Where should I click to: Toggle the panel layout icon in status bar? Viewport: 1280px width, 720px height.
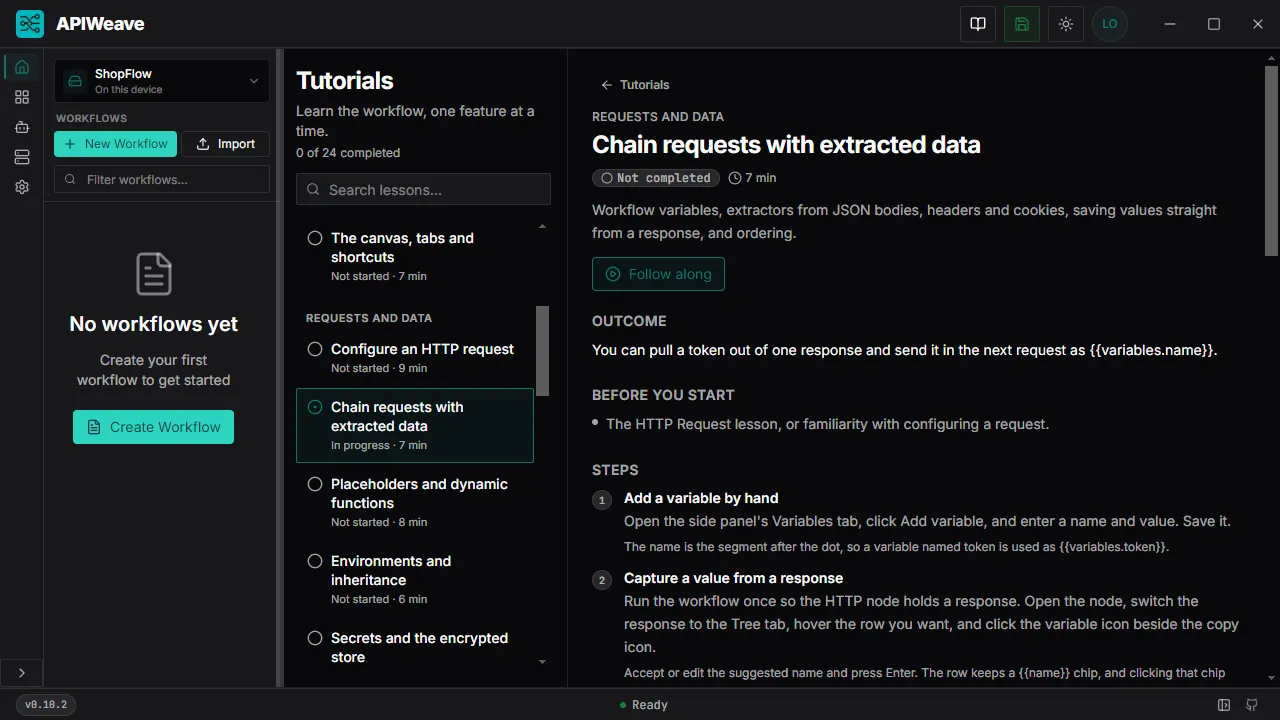(1224, 705)
